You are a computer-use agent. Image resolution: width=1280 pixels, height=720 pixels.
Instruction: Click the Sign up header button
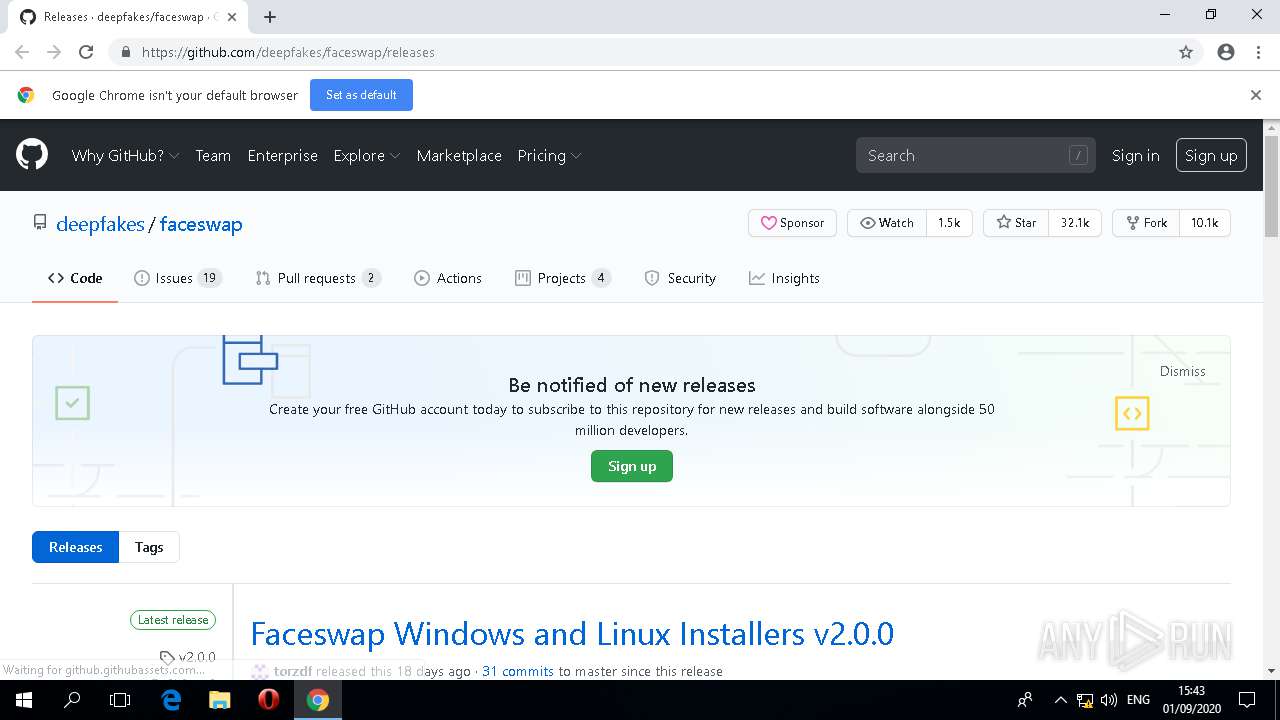pyautogui.click(x=1211, y=155)
